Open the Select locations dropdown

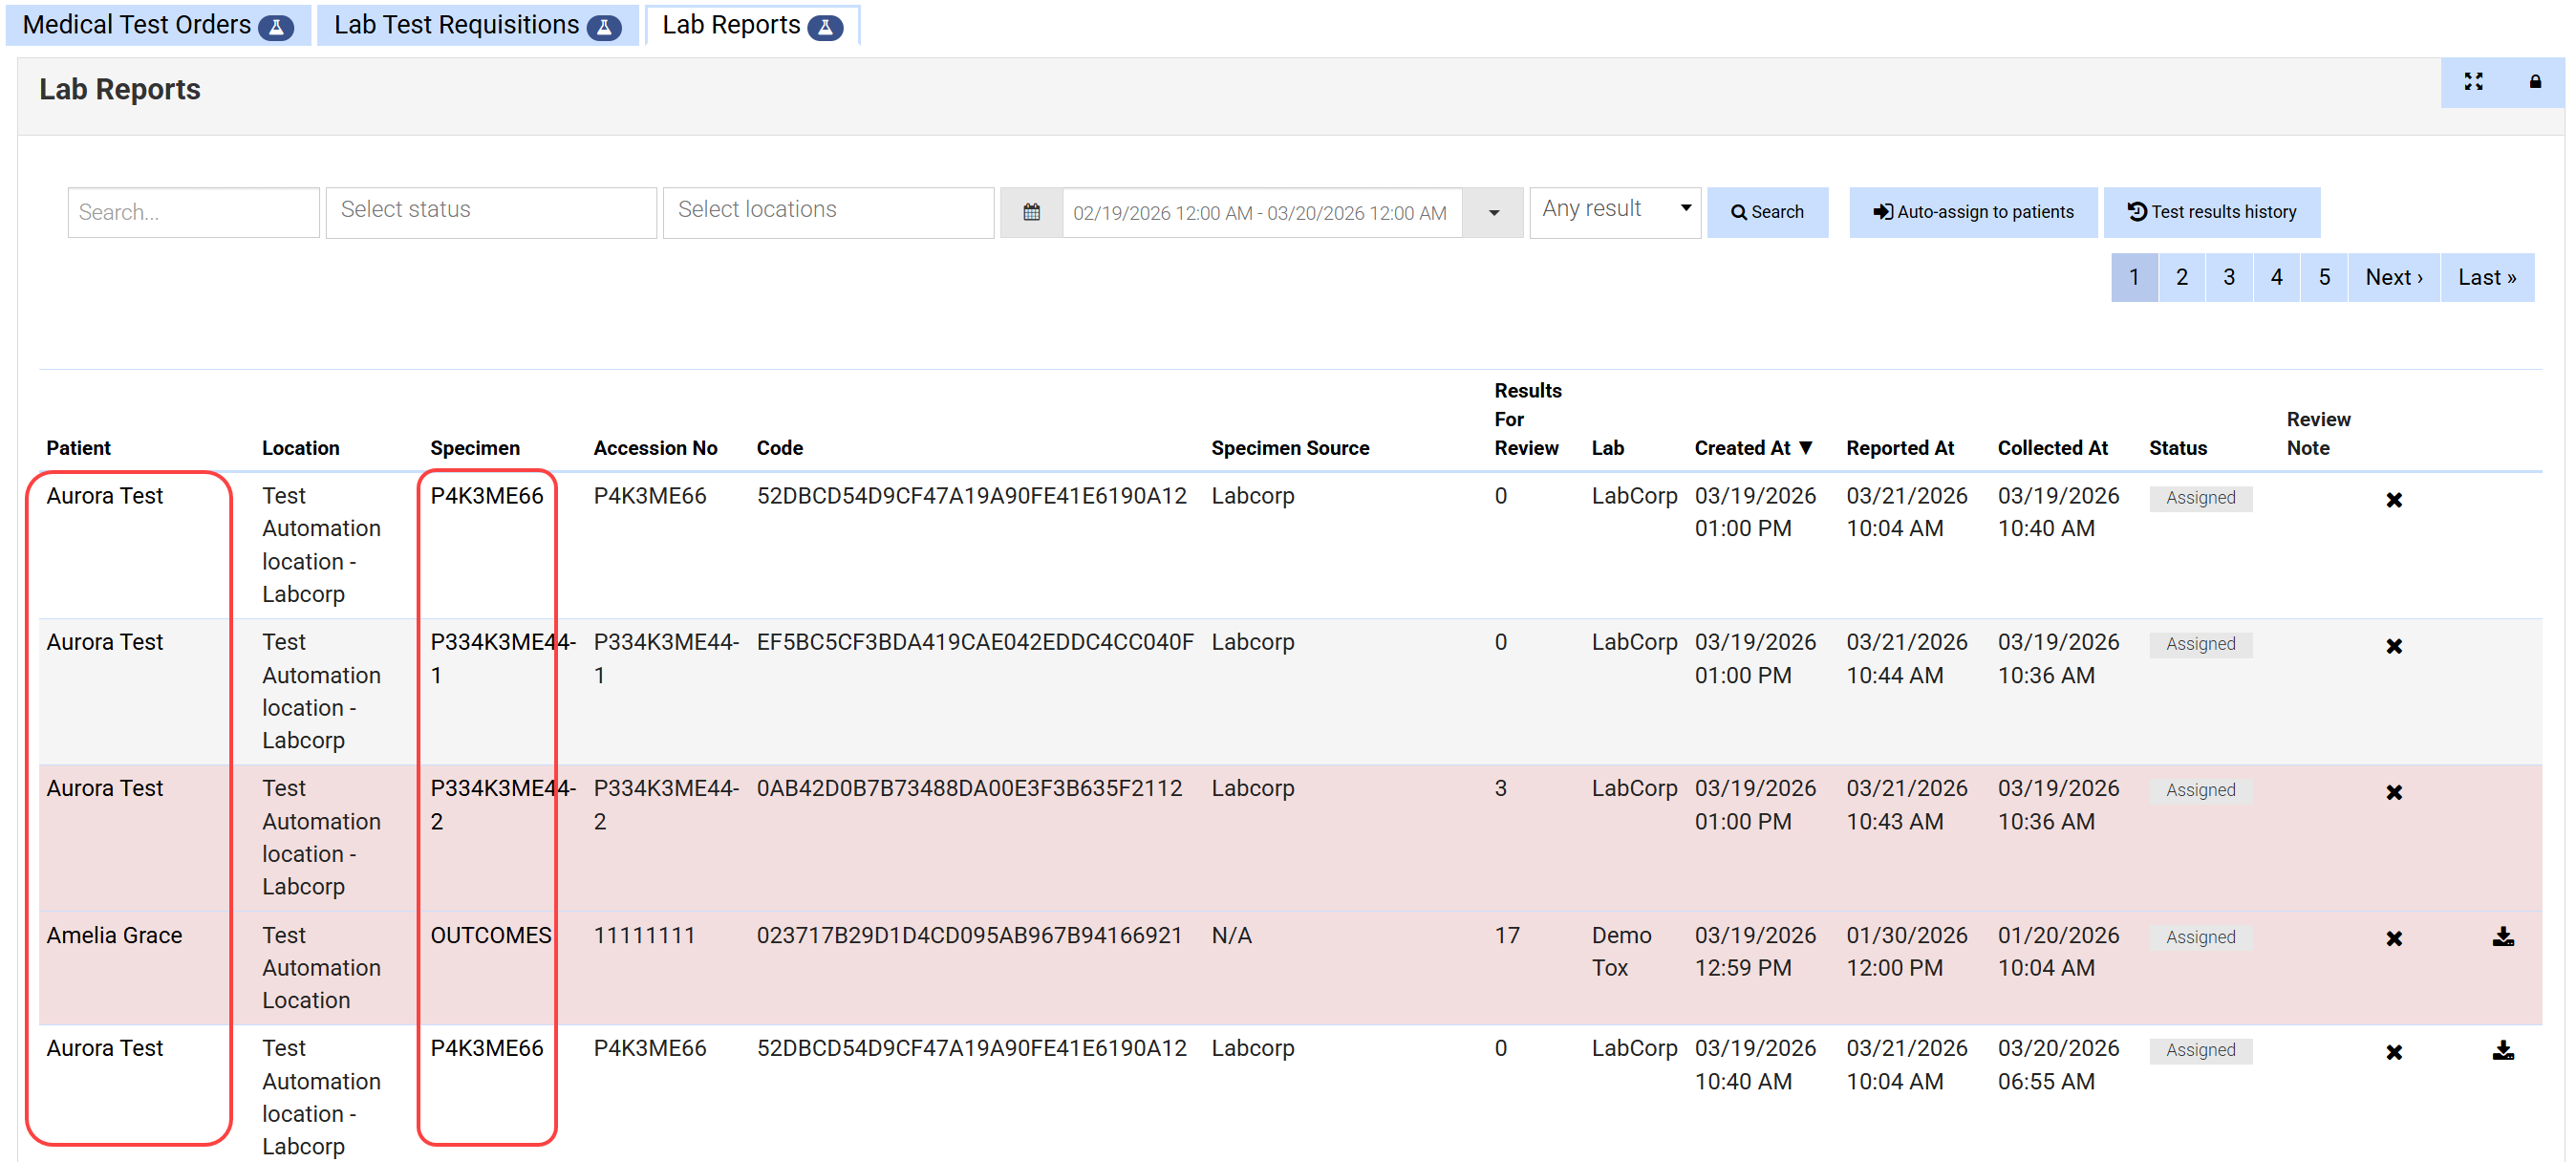coord(827,211)
